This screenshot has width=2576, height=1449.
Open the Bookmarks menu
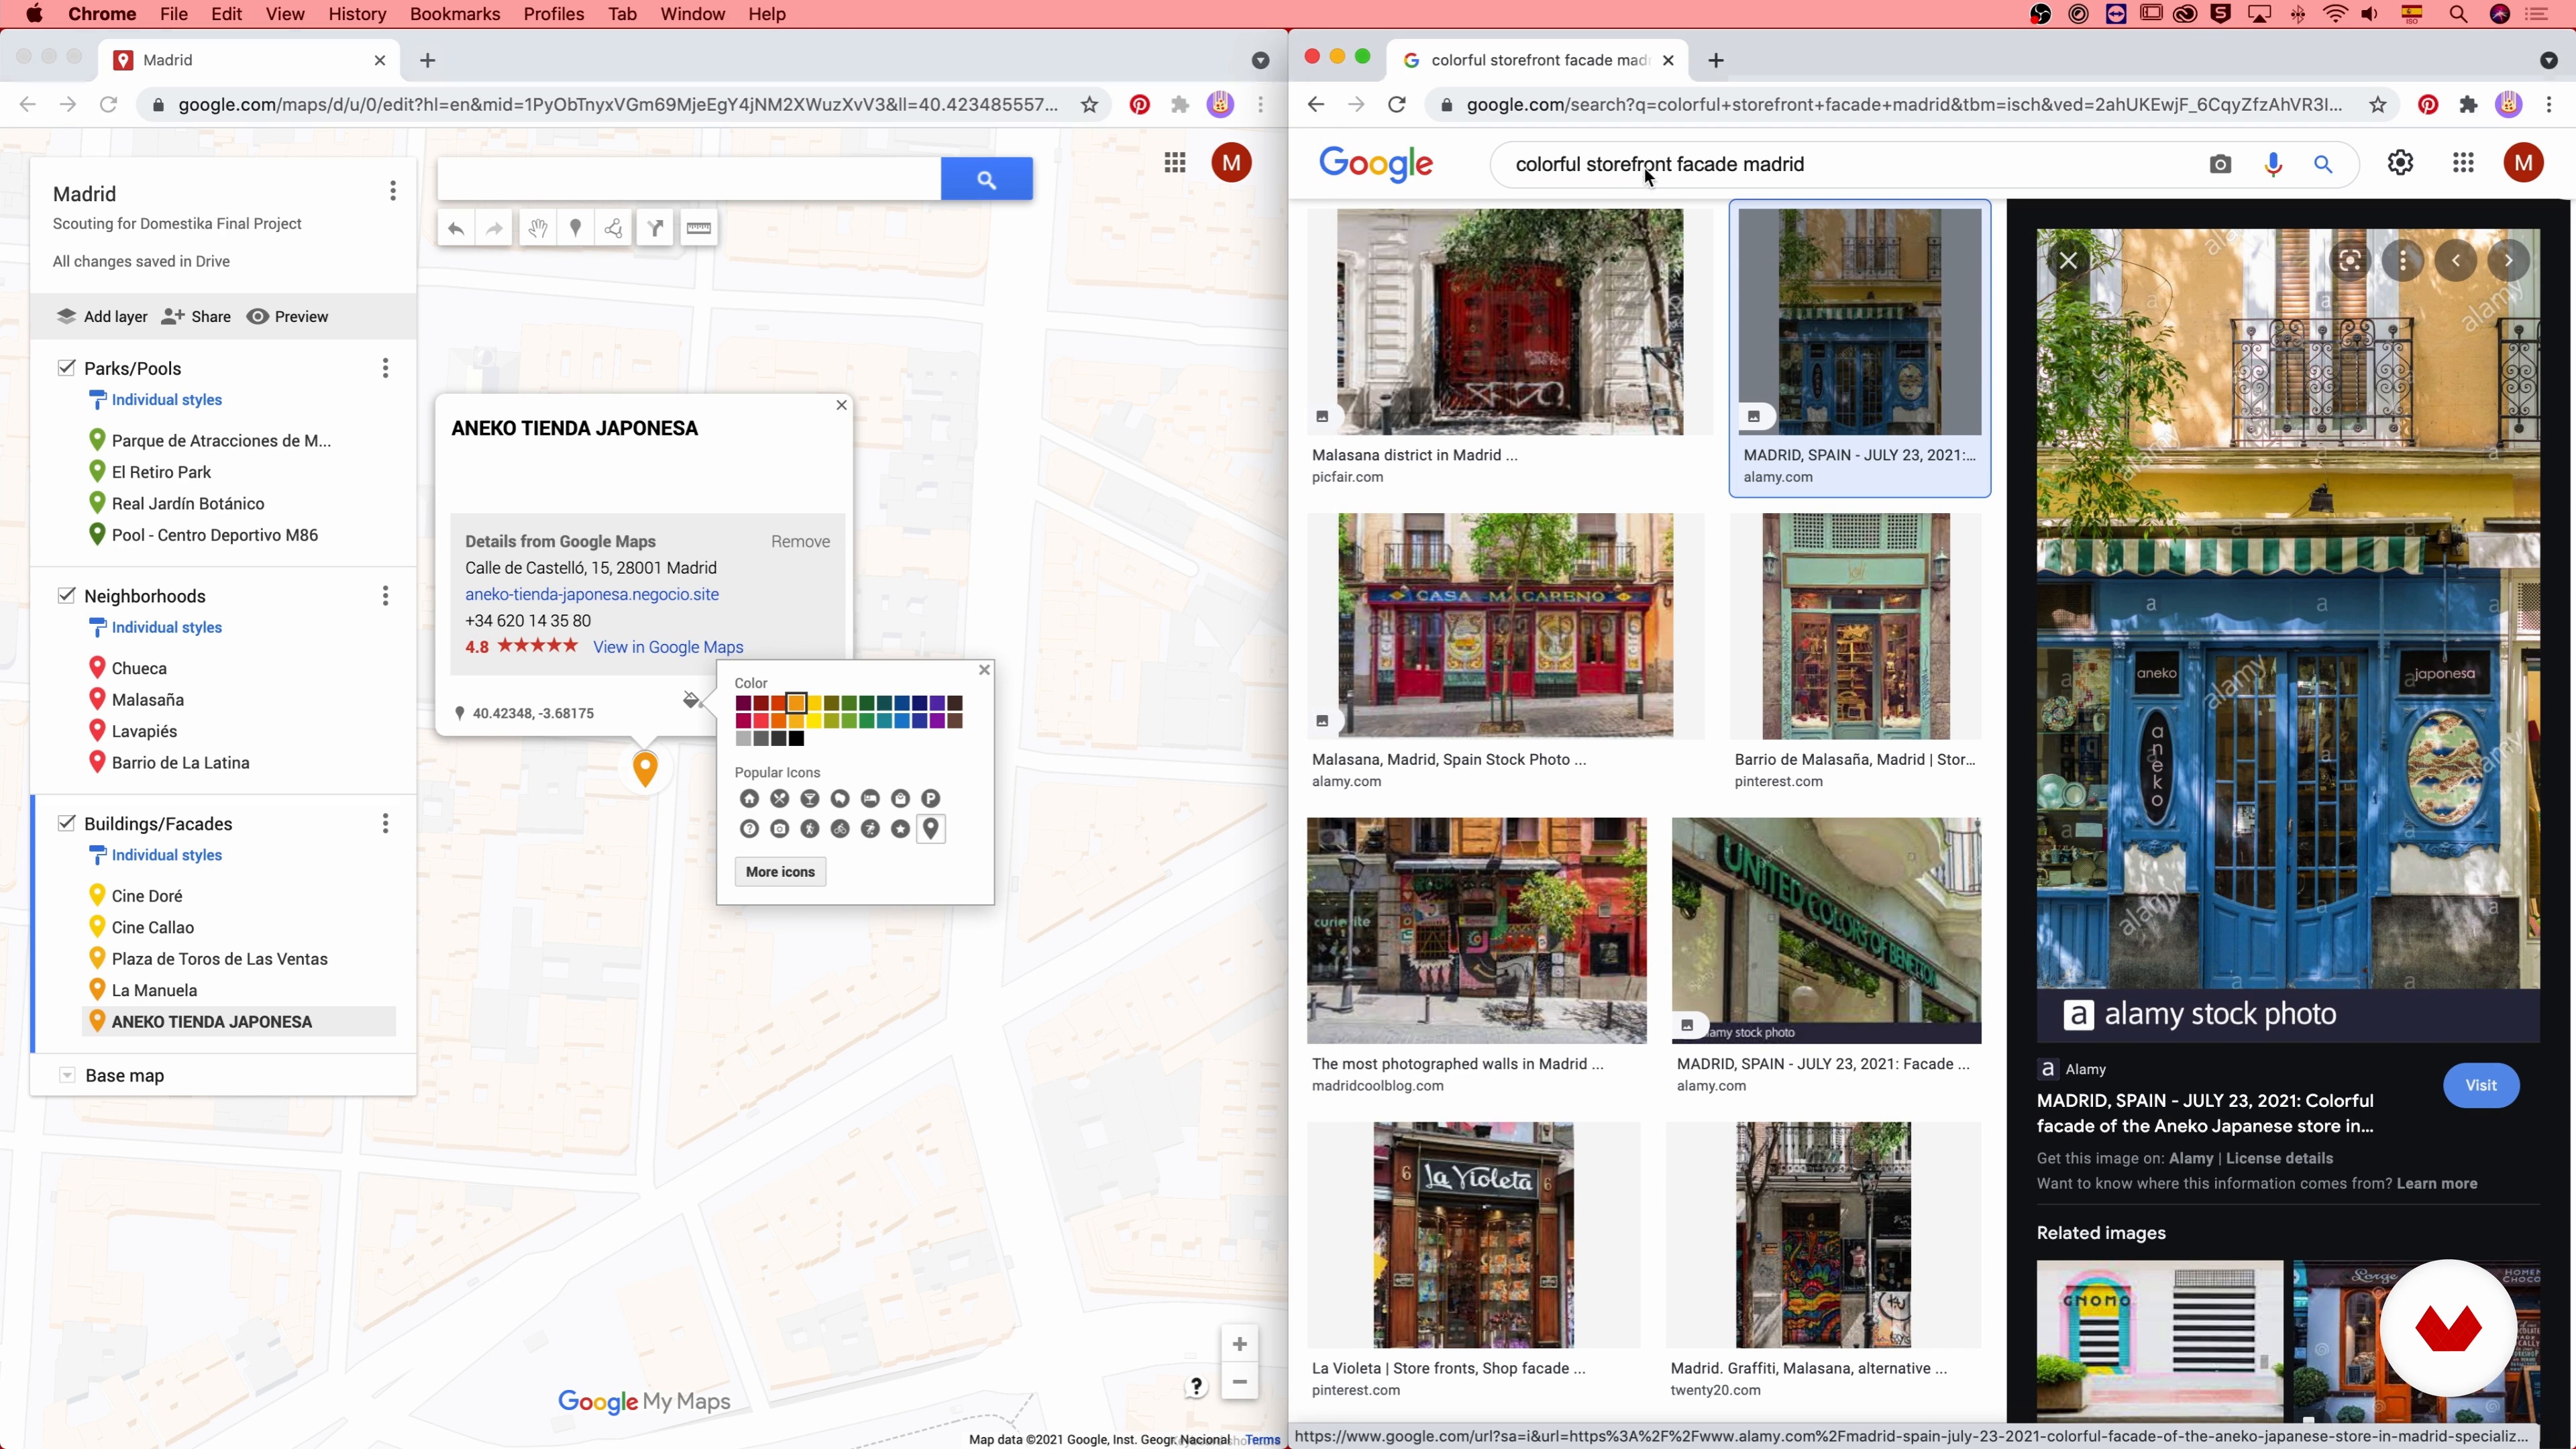pyautogui.click(x=455, y=14)
